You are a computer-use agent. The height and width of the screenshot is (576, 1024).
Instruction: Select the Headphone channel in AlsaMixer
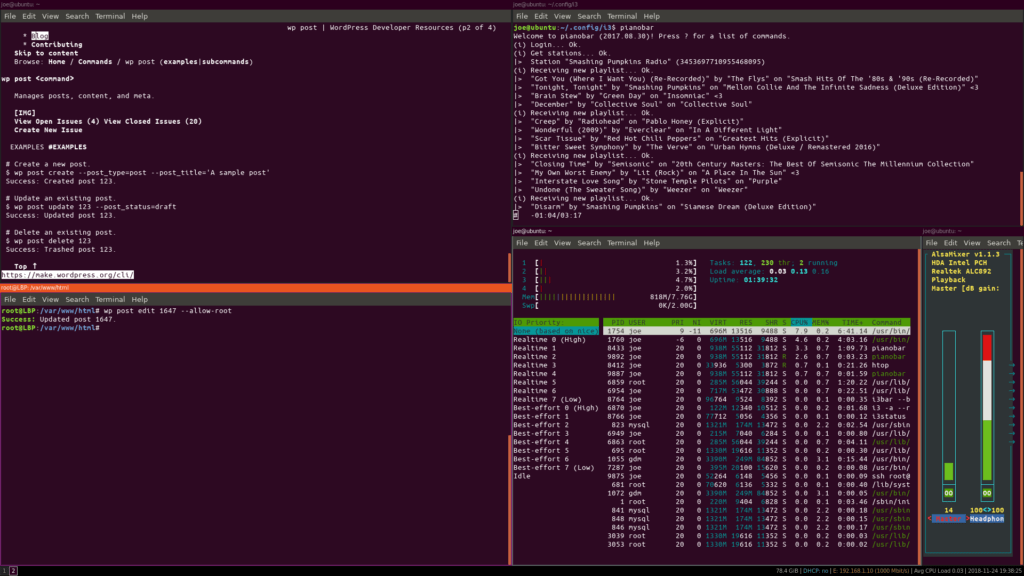click(x=988, y=519)
